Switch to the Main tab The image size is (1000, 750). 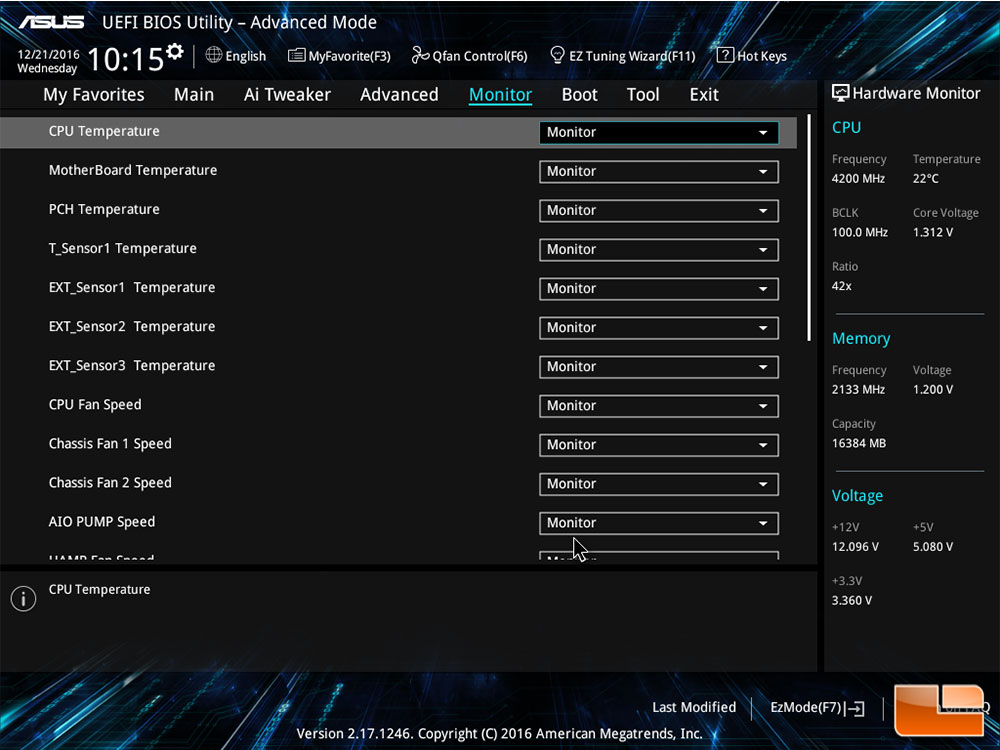[x=194, y=95]
